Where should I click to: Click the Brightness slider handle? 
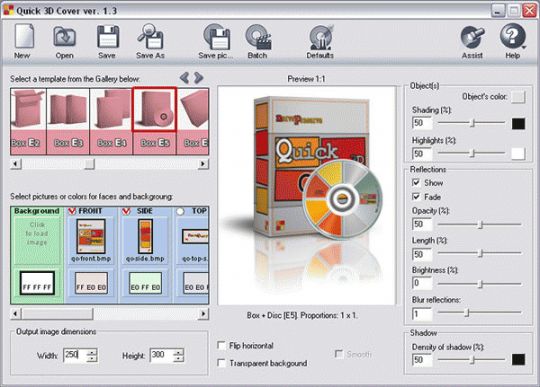click(x=481, y=284)
